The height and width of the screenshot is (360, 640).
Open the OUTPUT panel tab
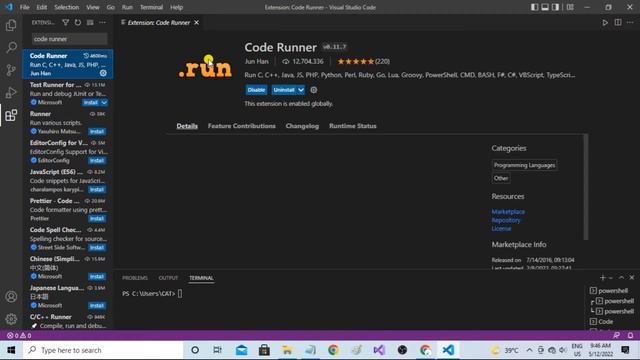click(x=168, y=278)
